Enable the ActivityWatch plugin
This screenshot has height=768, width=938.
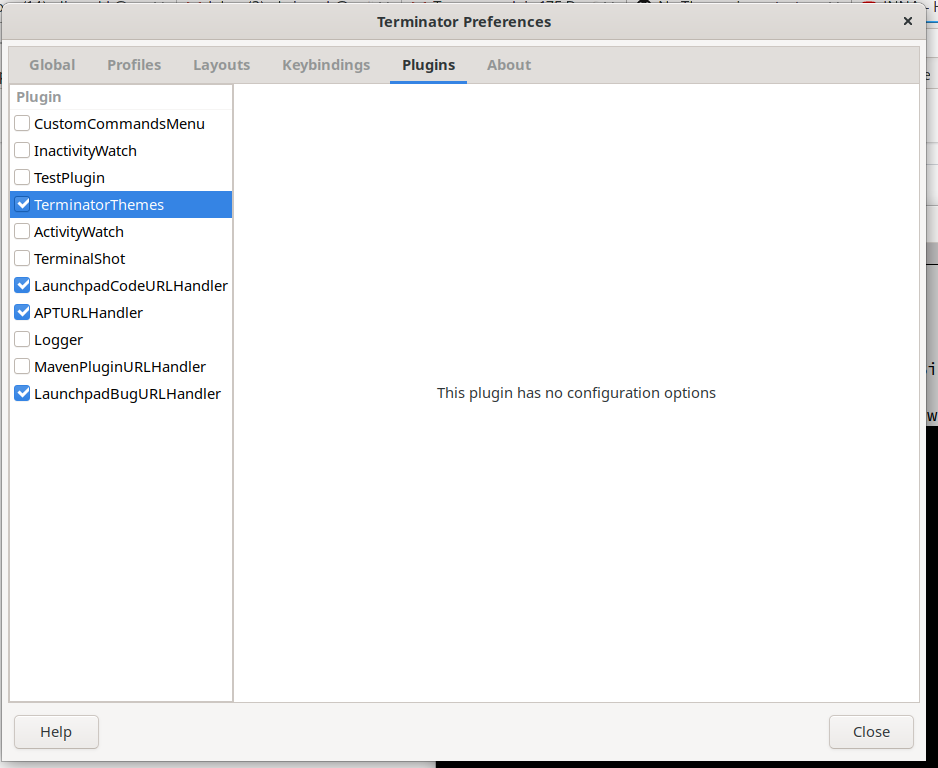[21, 231]
